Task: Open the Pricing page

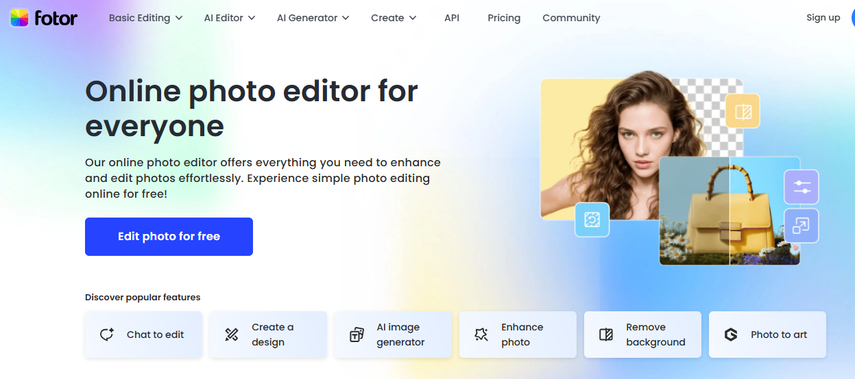Action: point(504,18)
